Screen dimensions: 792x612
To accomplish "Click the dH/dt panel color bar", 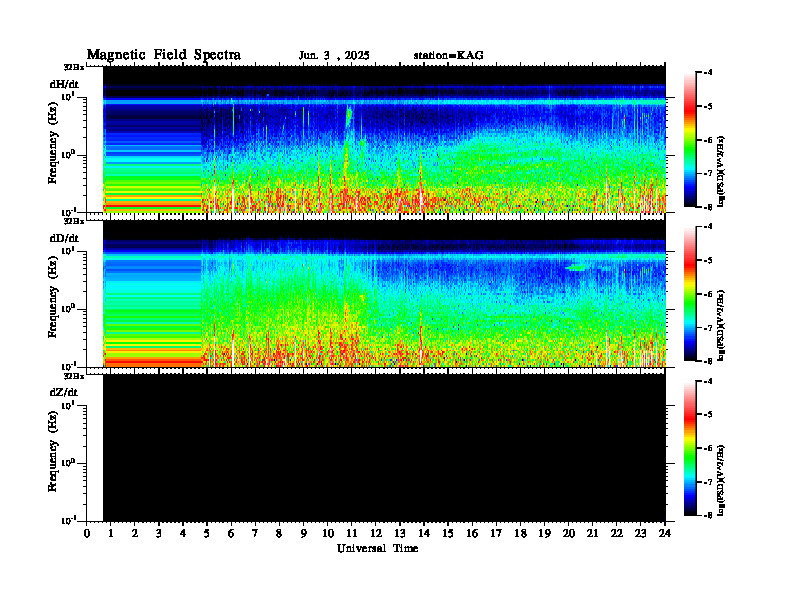I will point(689,139).
